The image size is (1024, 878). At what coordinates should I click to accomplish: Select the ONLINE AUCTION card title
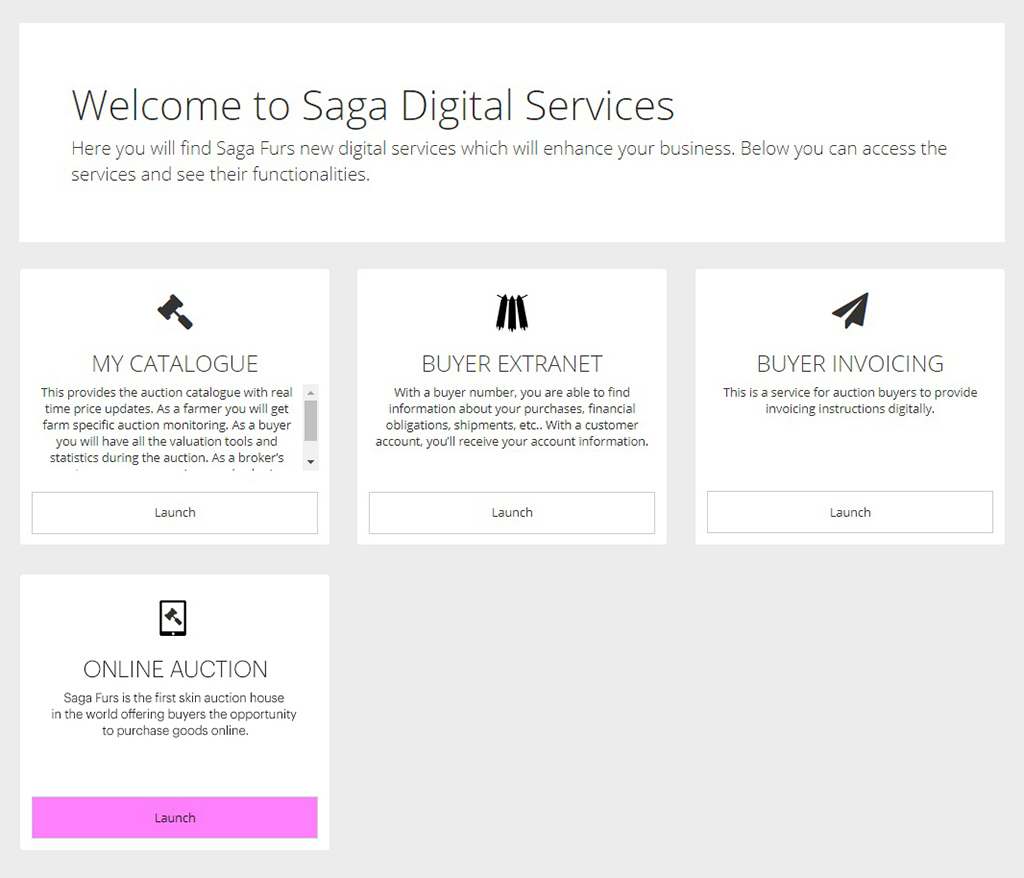point(175,669)
